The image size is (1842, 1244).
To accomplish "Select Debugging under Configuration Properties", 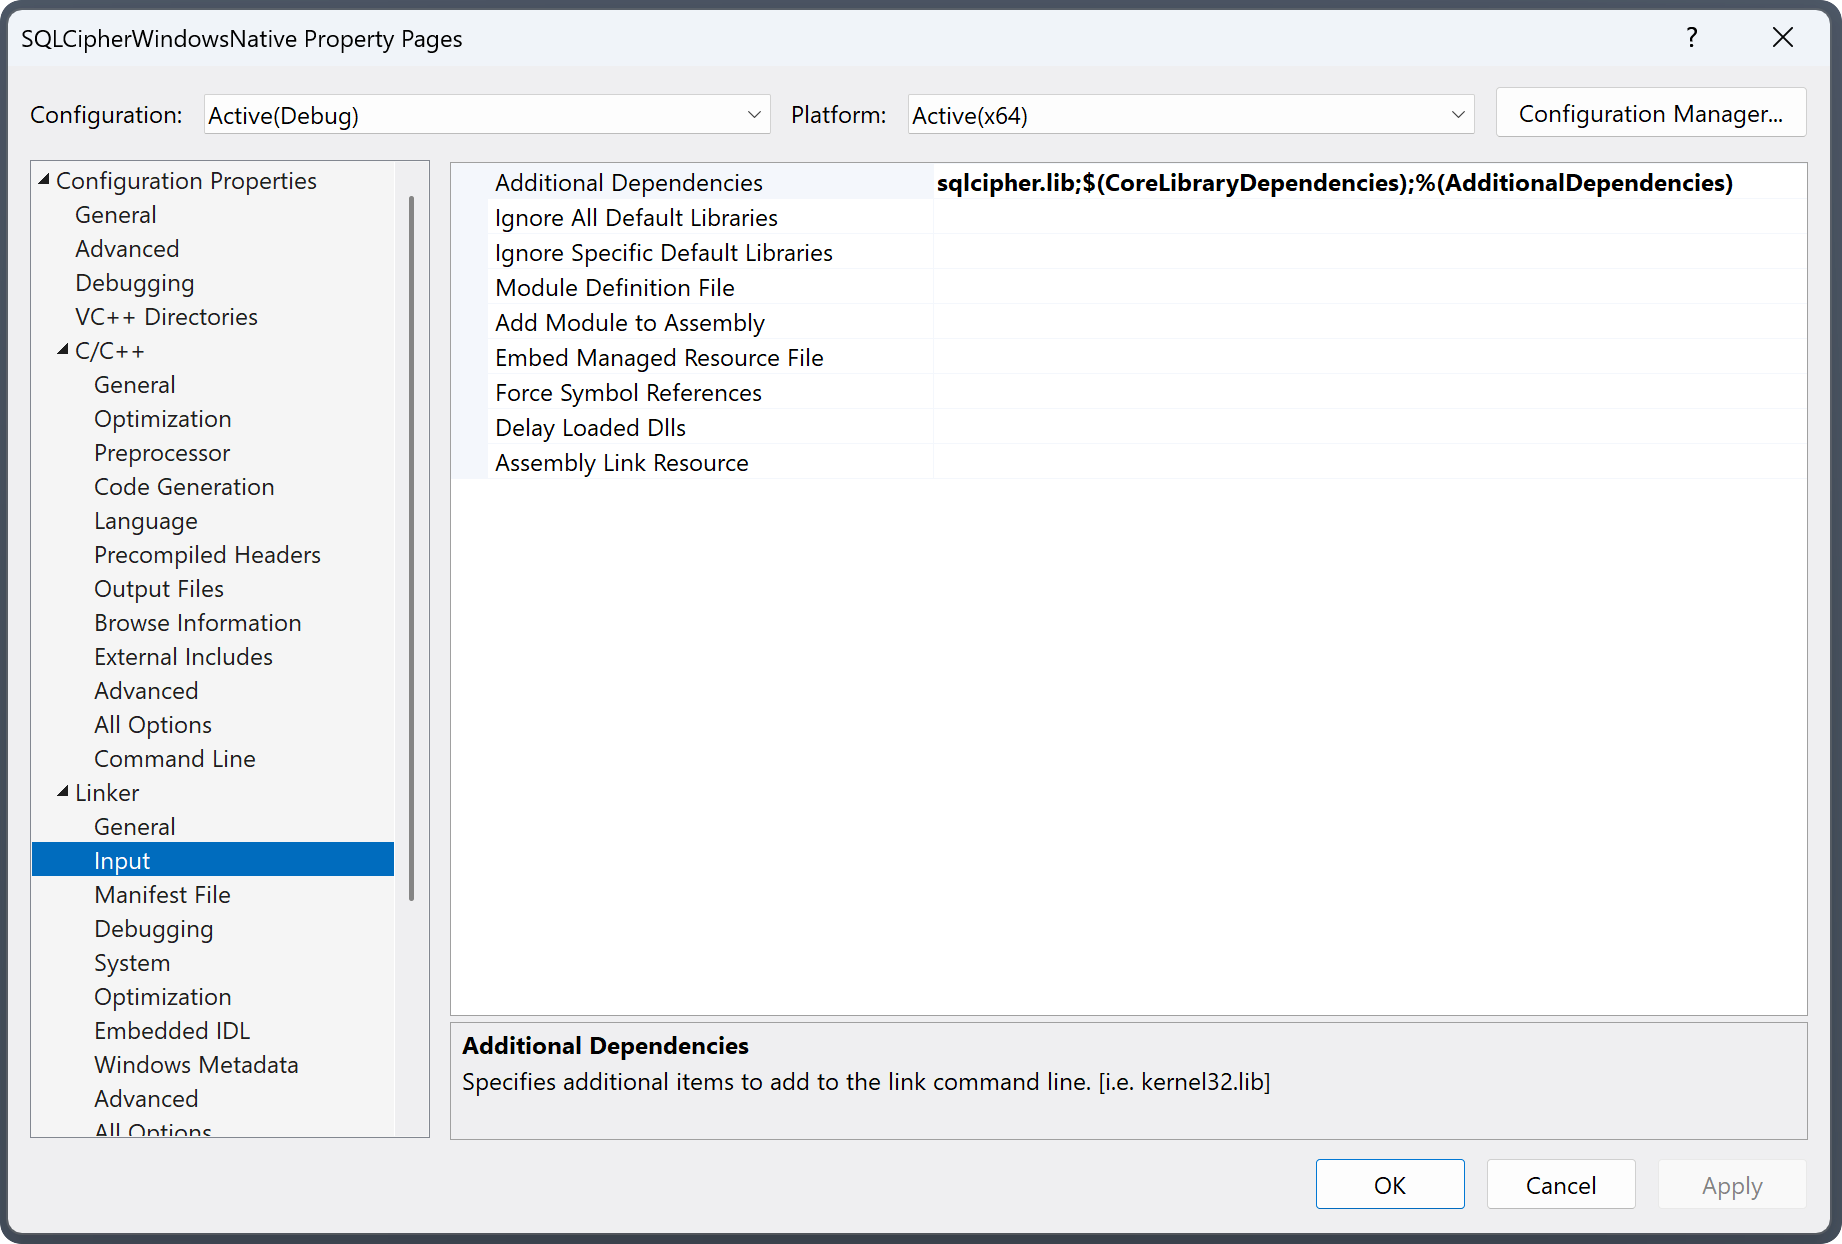I will pyautogui.click(x=135, y=283).
